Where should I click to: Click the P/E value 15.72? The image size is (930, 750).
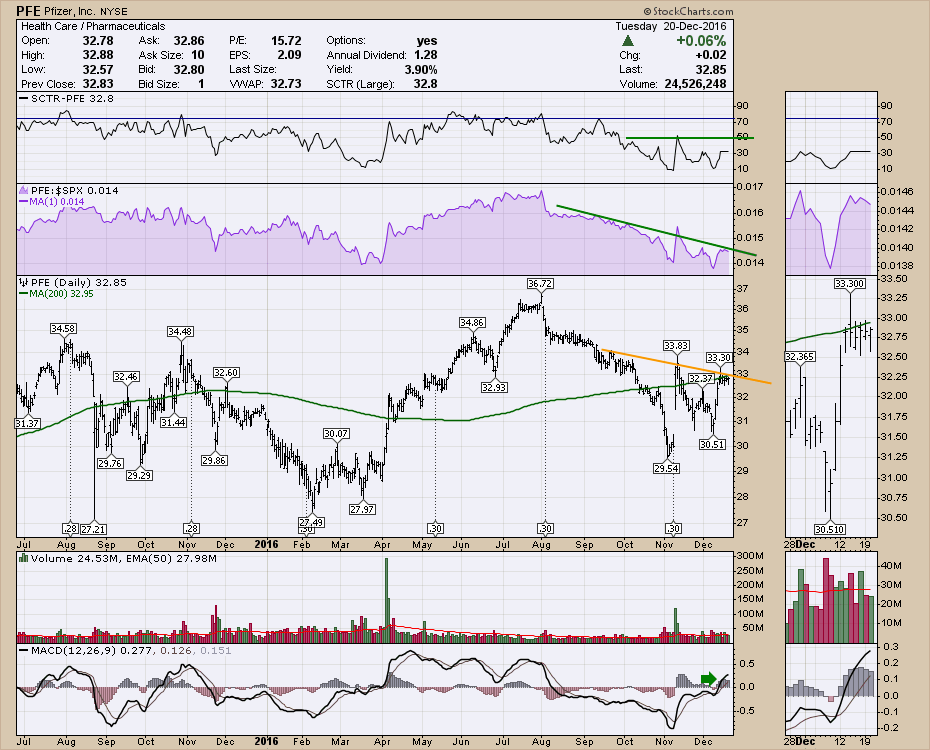pyautogui.click(x=286, y=40)
